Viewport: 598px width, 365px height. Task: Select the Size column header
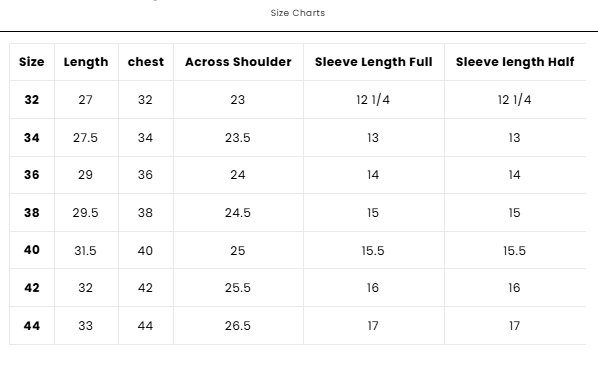tap(32, 62)
